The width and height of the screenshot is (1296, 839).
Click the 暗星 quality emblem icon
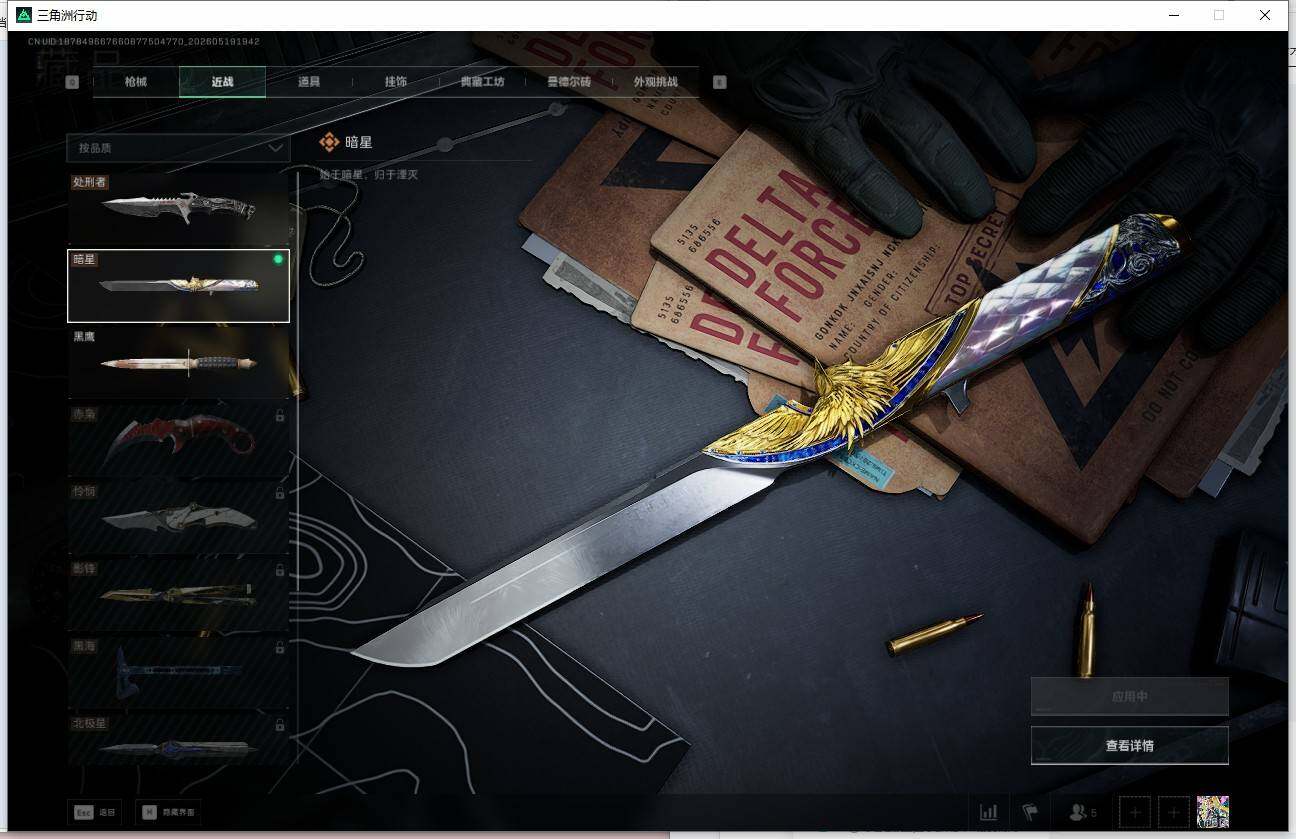(330, 142)
